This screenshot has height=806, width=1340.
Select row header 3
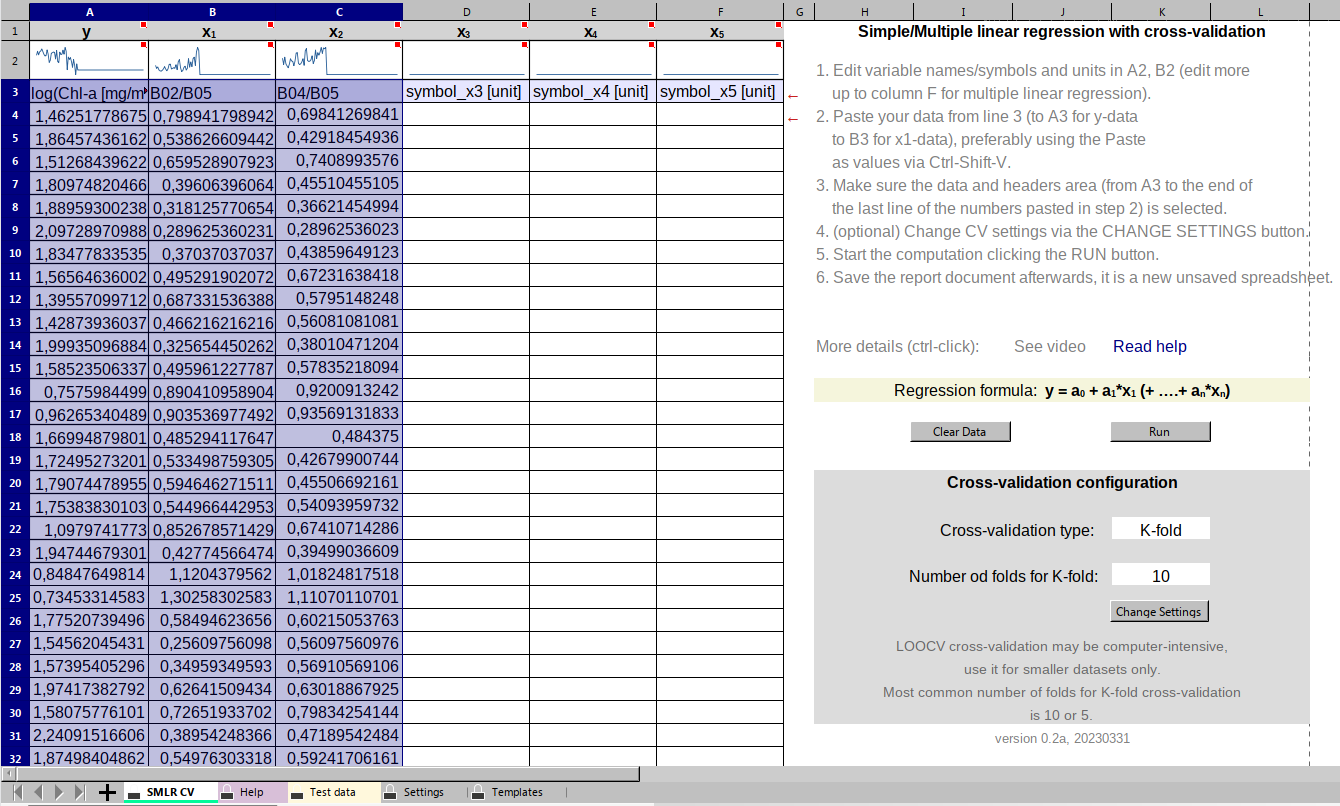click(15, 92)
